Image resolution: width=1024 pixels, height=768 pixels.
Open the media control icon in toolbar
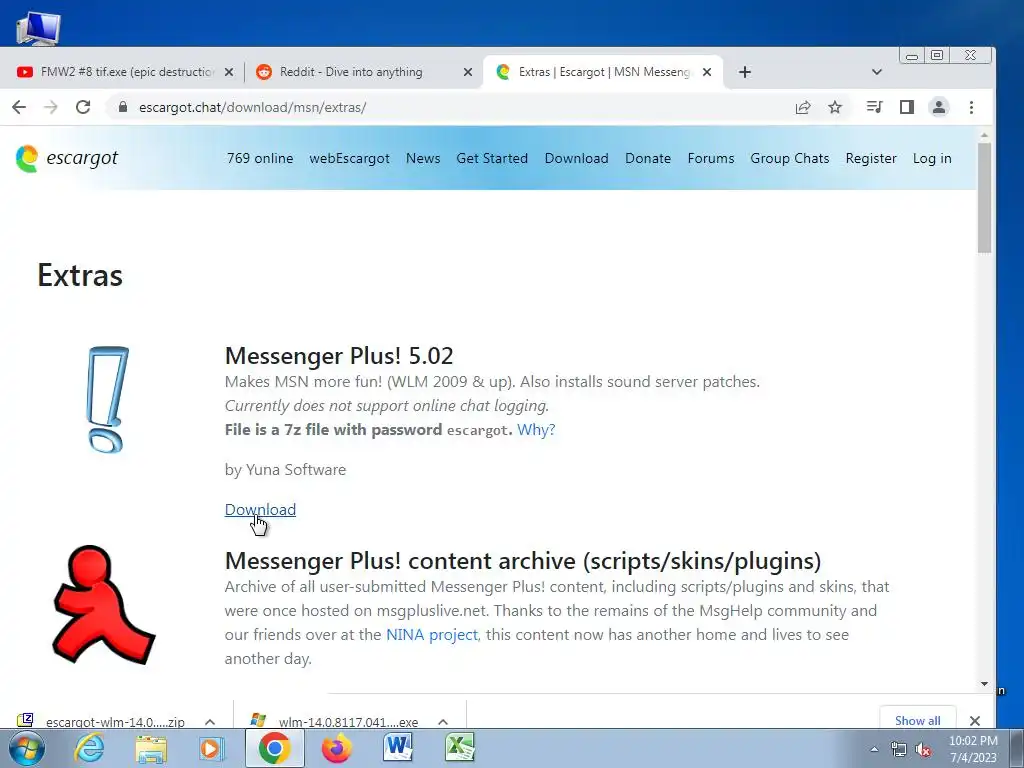pyautogui.click(x=874, y=107)
